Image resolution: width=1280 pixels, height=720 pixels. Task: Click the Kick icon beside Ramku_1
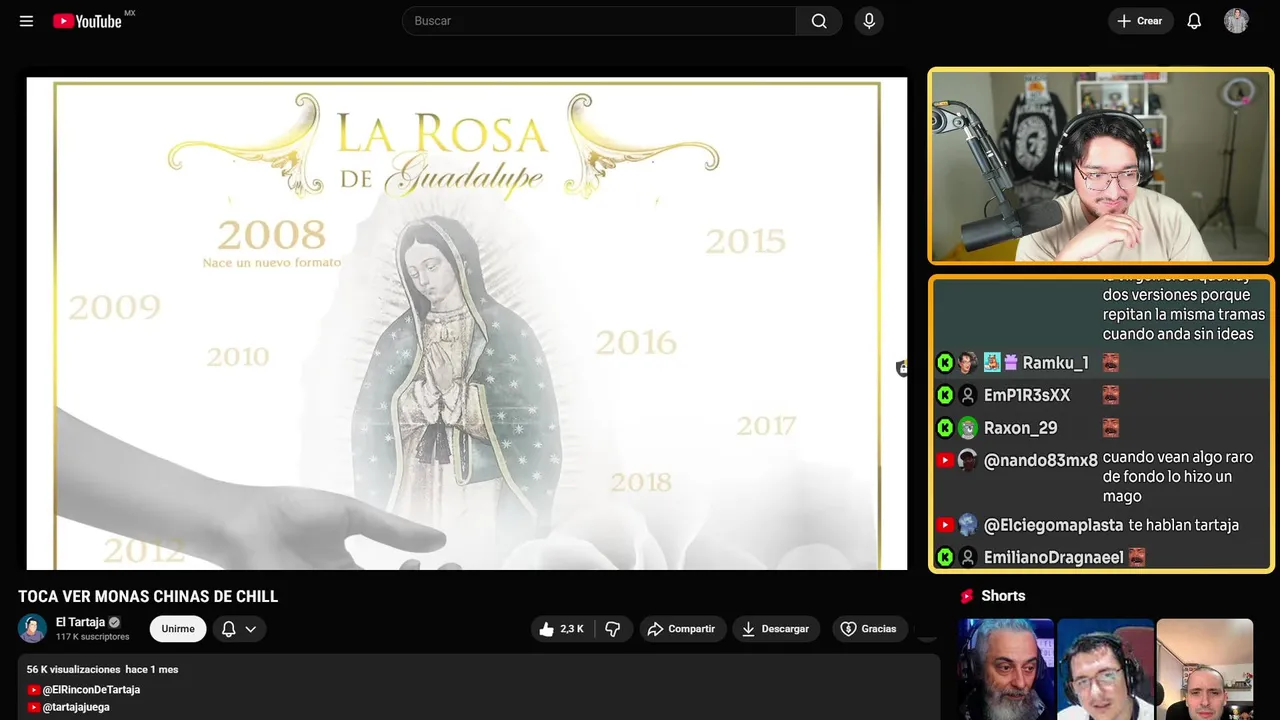point(945,362)
